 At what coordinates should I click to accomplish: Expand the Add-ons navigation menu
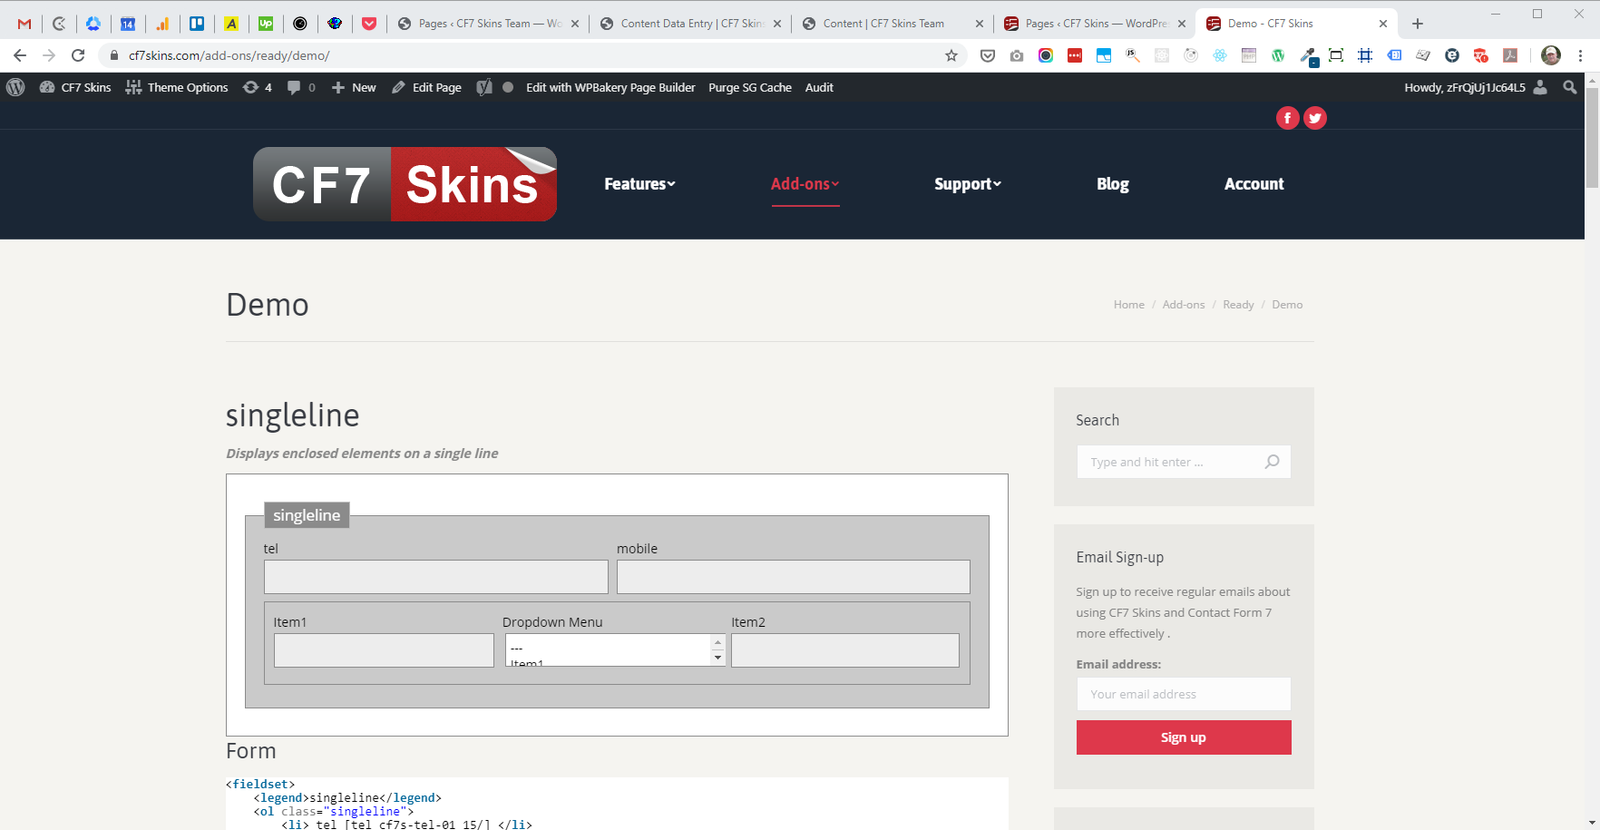804,184
